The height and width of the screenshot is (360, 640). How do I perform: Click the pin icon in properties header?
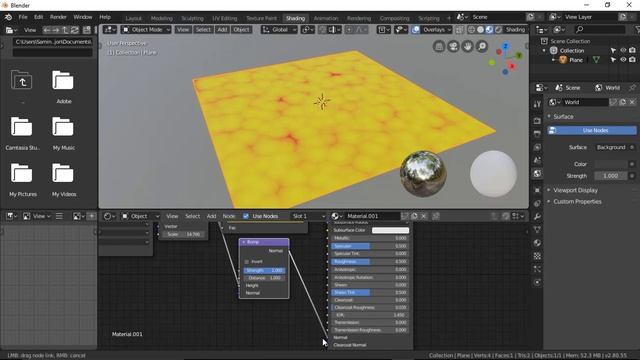[x=632, y=88]
